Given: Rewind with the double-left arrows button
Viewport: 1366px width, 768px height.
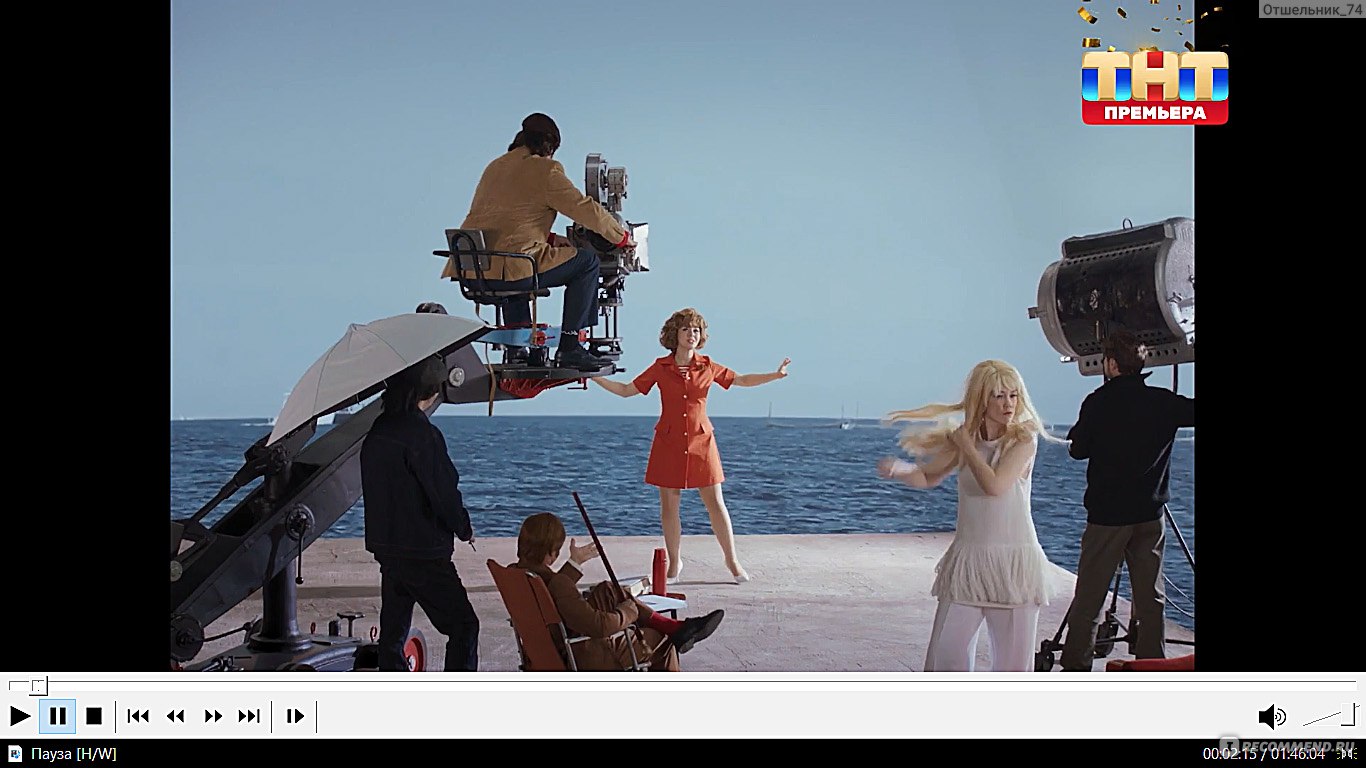Looking at the screenshot, I should [176, 716].
